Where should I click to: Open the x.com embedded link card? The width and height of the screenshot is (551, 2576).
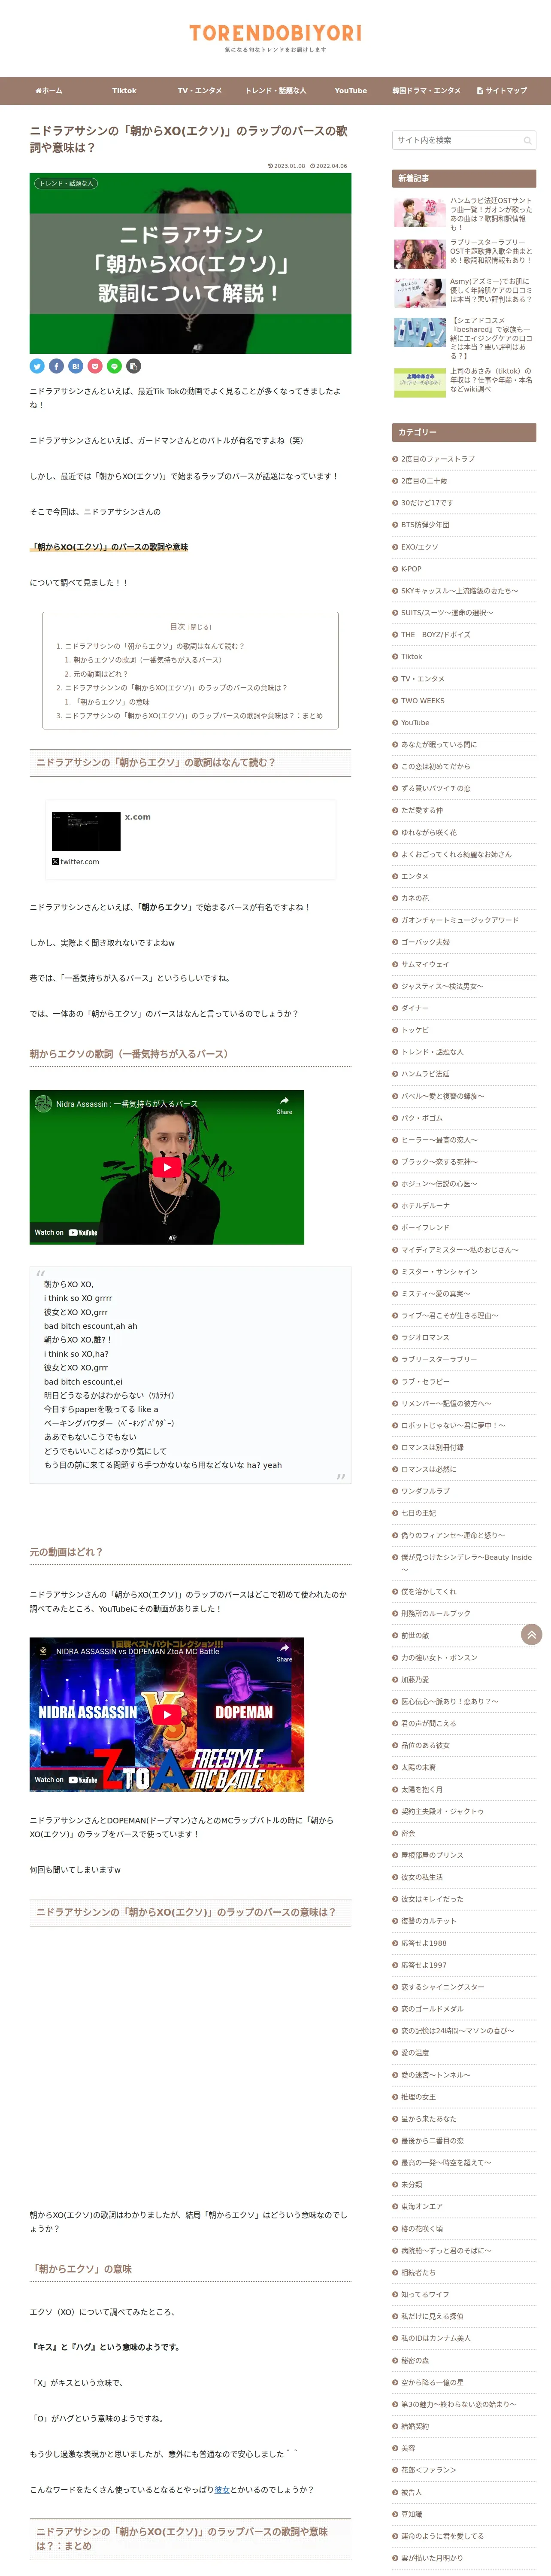pyautogui.click(x=190, y=838)
